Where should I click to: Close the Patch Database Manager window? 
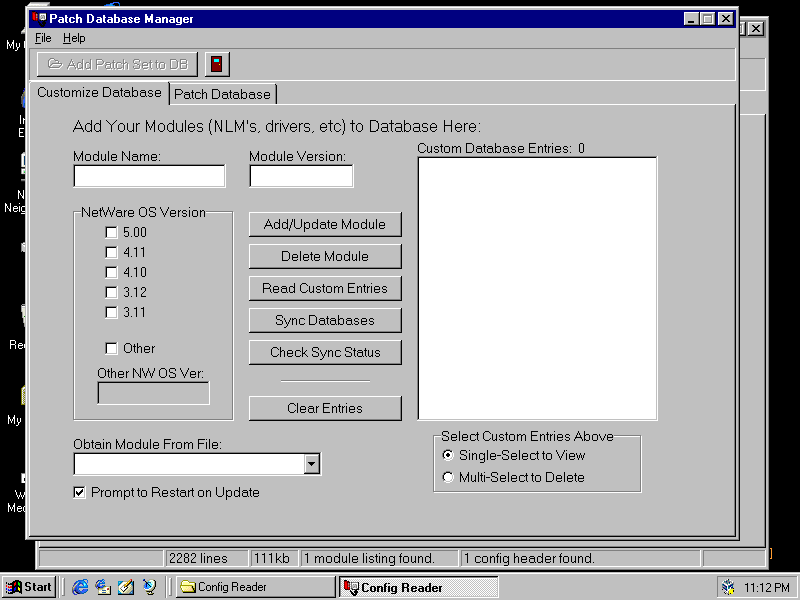pos(726,19)
